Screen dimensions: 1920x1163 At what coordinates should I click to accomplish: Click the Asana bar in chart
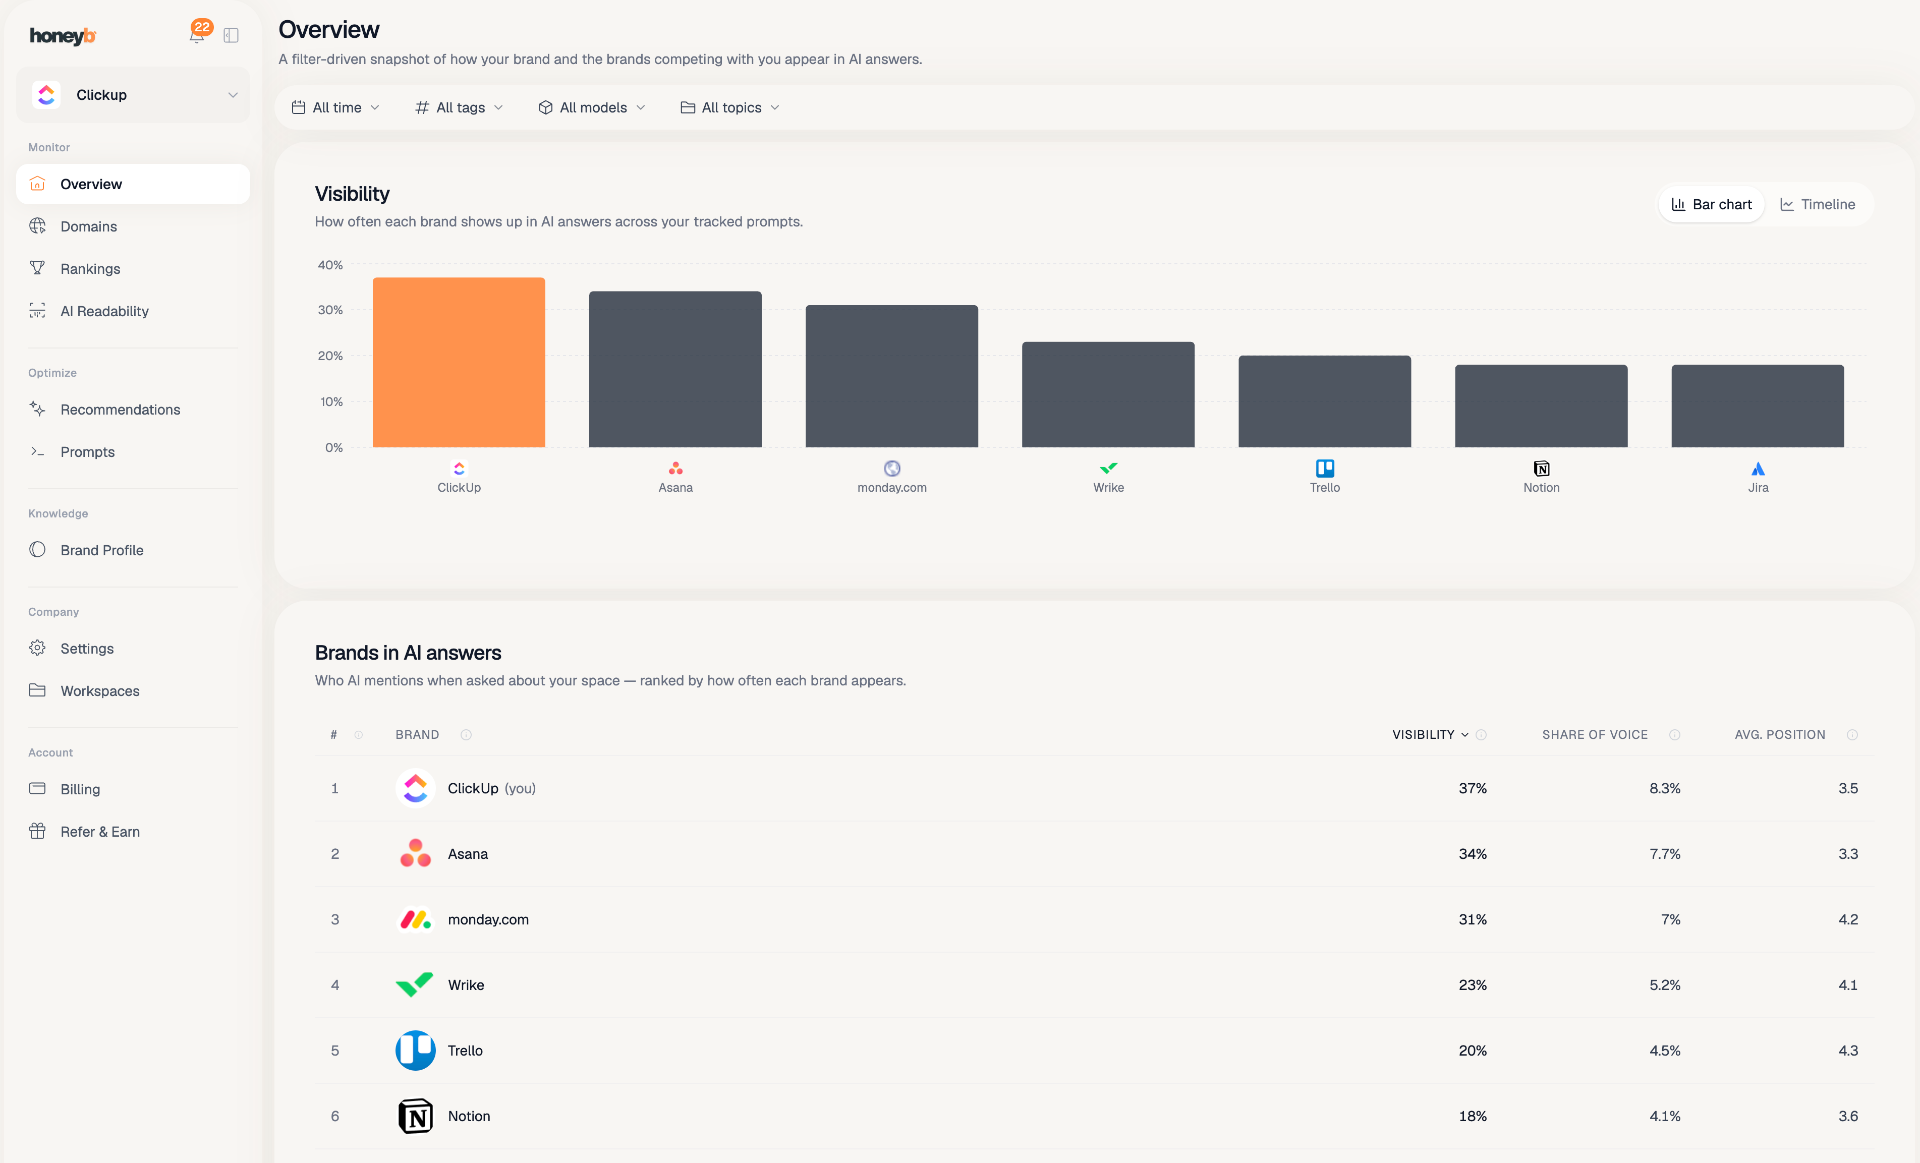coord(675,369)
